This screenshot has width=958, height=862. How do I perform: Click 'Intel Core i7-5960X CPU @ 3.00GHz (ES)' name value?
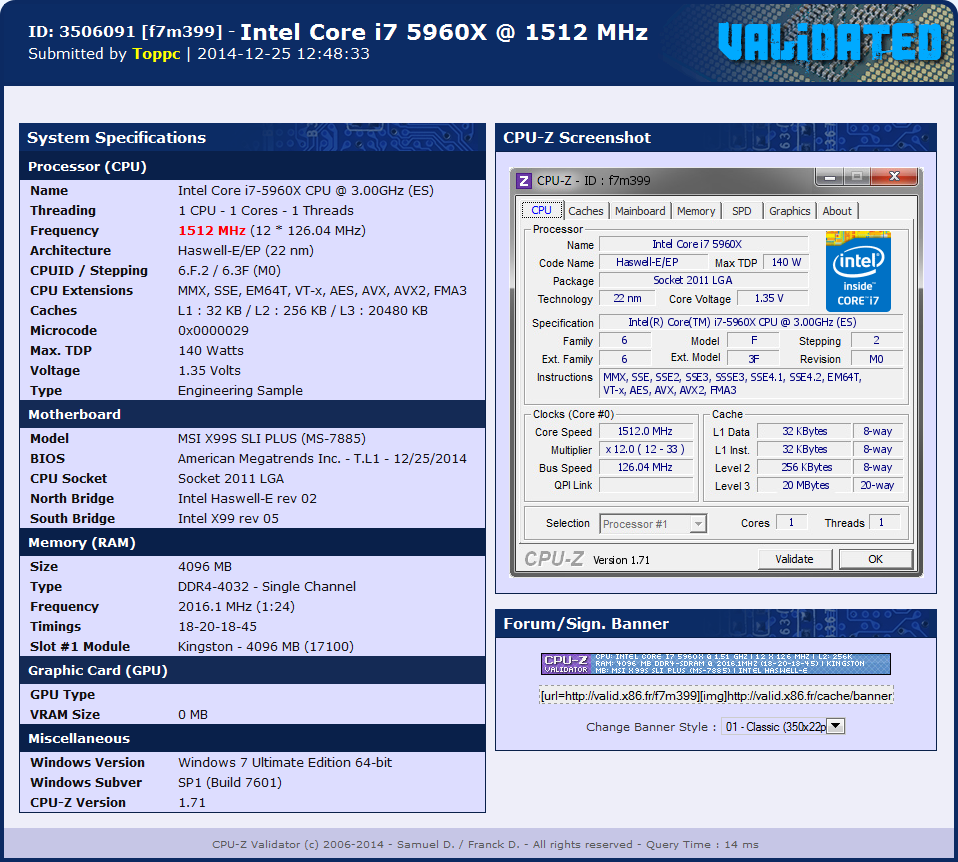[305, 191]
